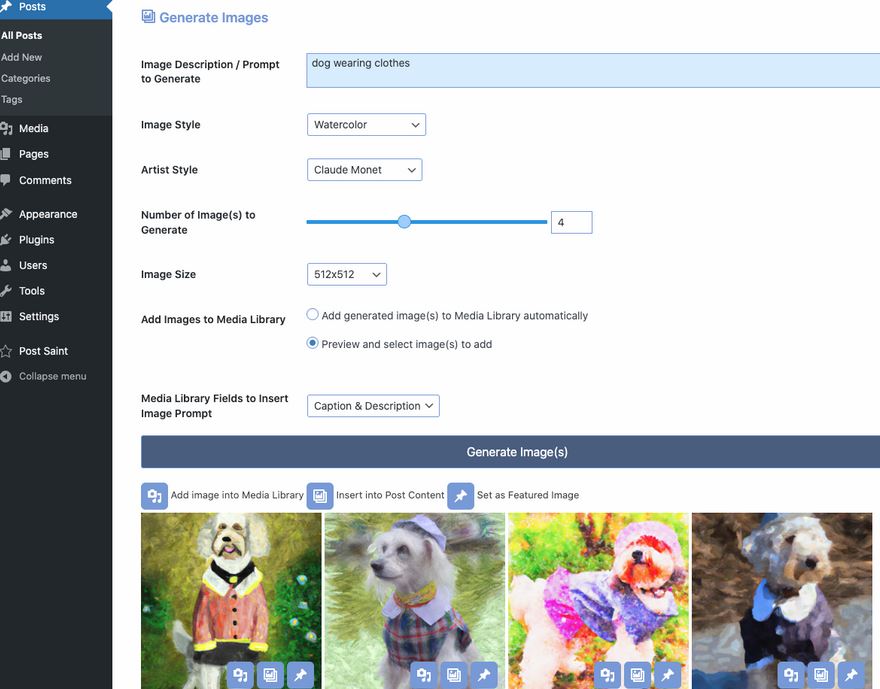Click the Media icon in sidebar

coord(6,128)
